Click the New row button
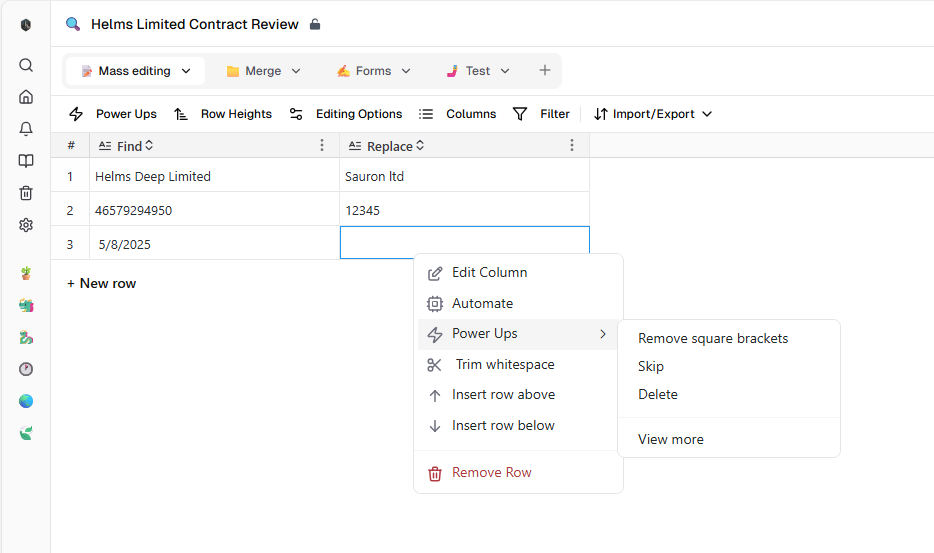Screen dimensions: 934x553 pyautogui.click(x=101, y=284)
